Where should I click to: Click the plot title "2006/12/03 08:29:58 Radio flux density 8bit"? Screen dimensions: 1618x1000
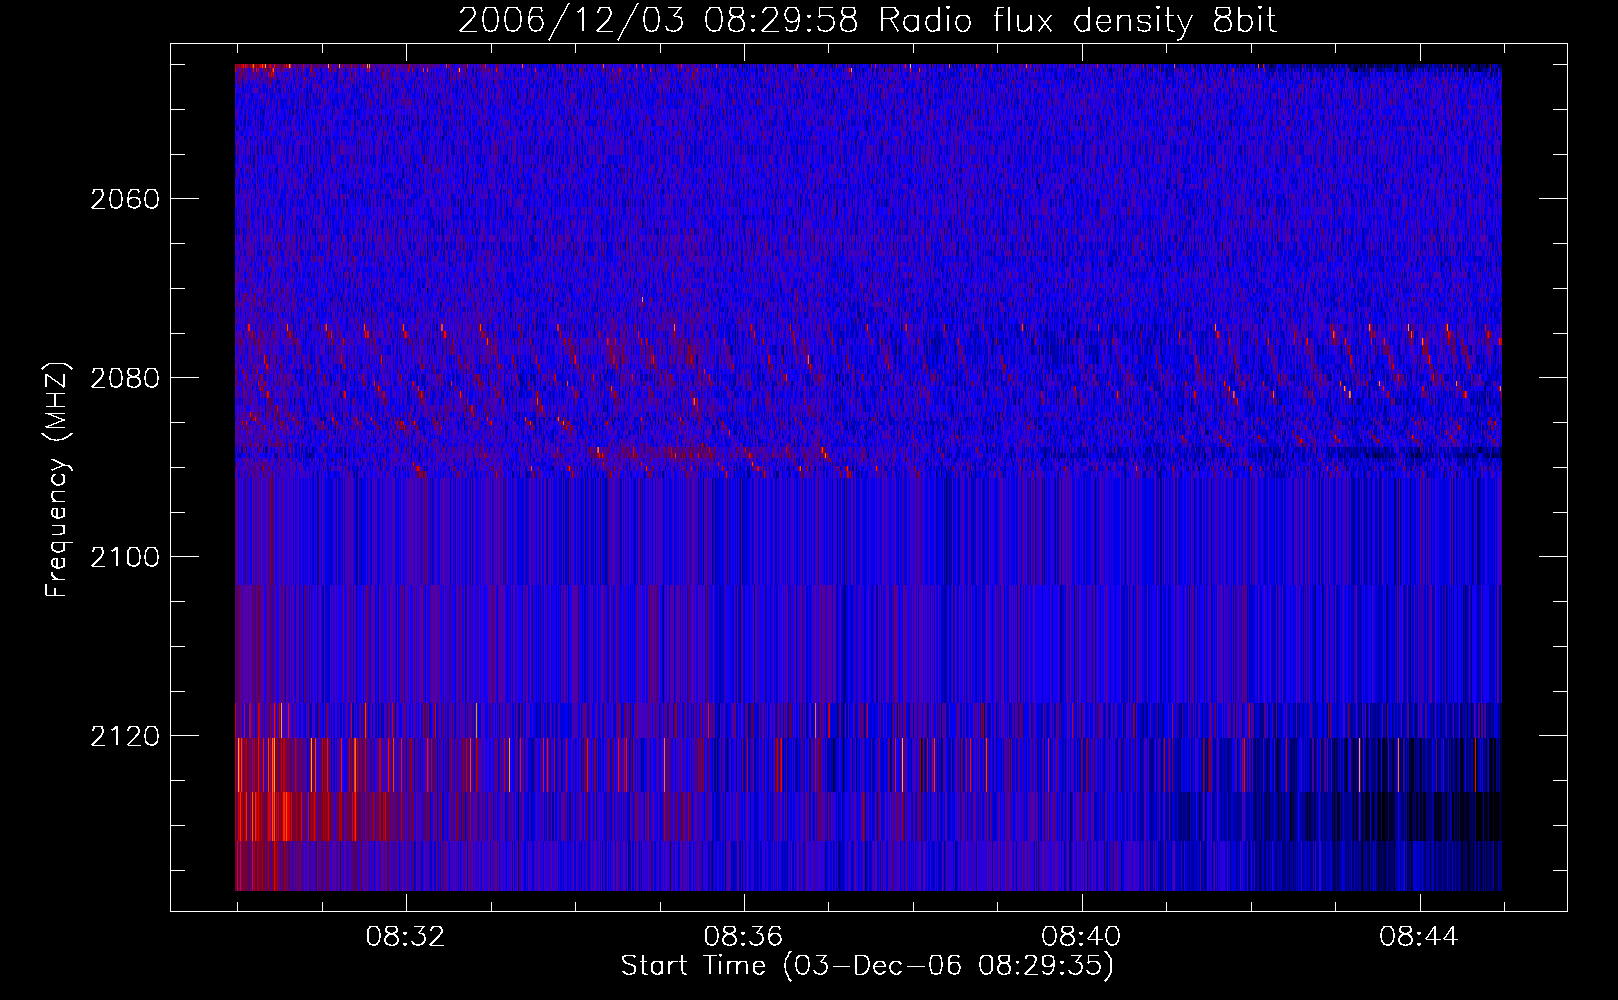click(868, 20)
